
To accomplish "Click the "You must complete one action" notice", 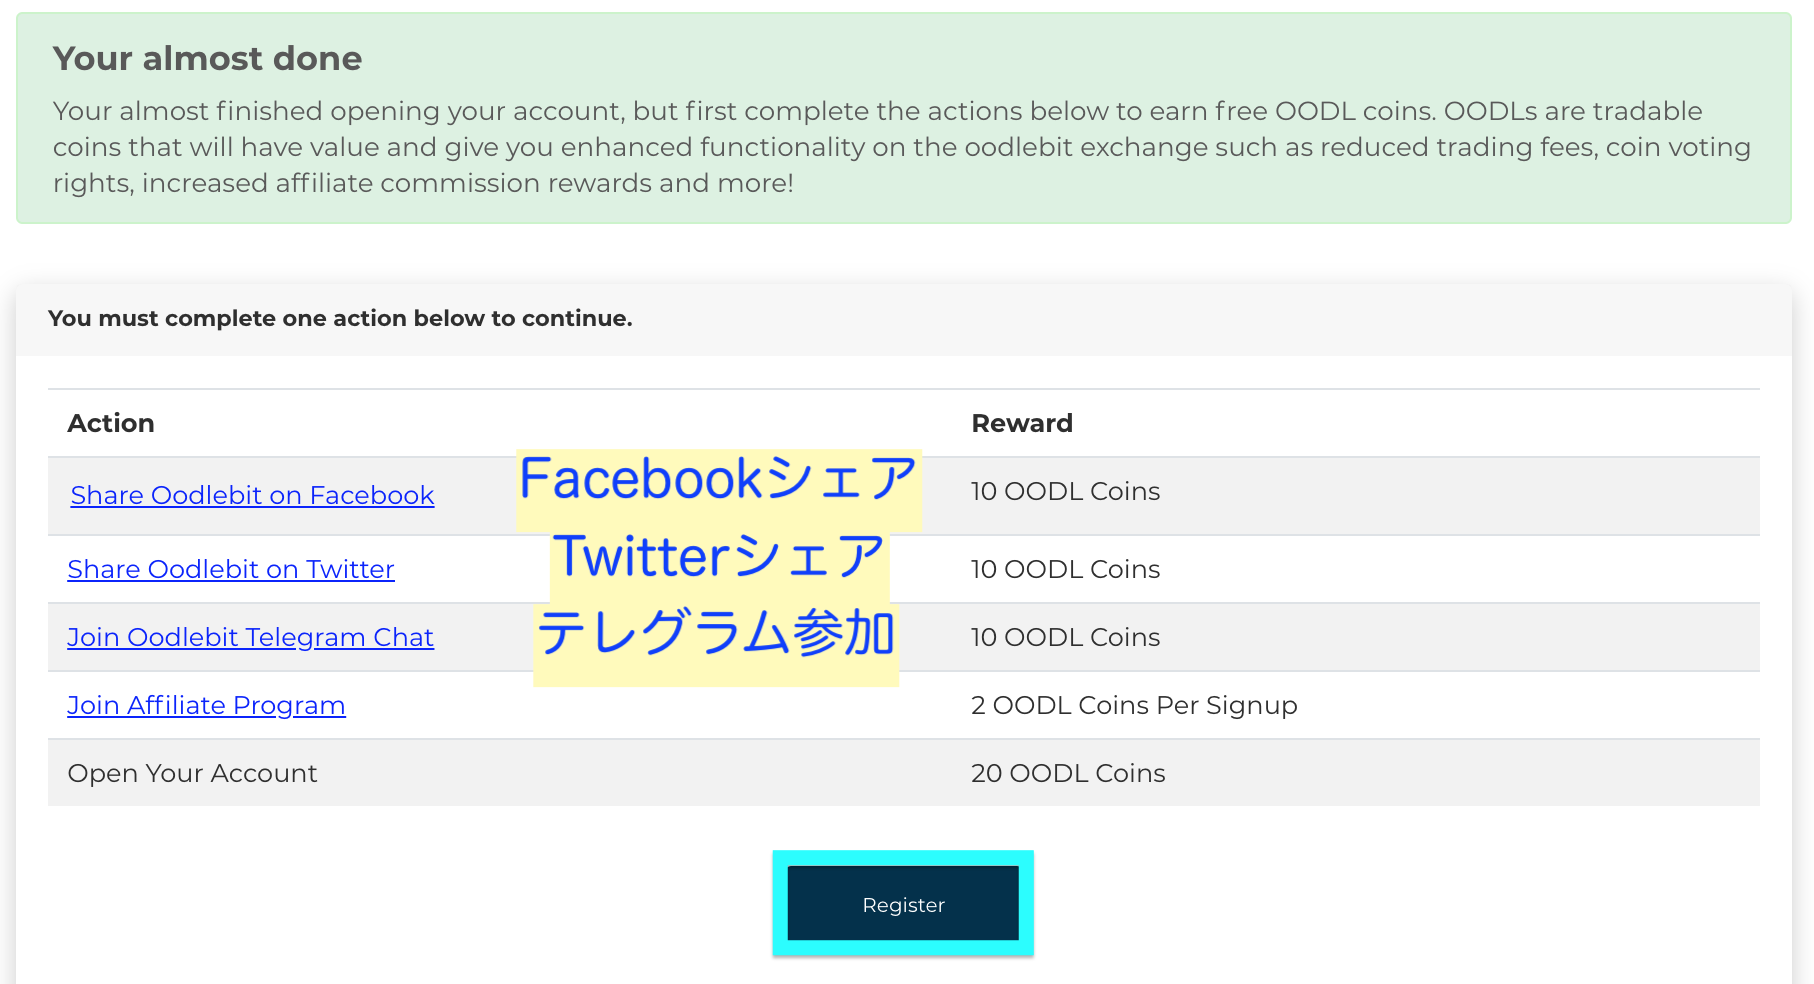I will pyautogui.click(x=340, y=318).
